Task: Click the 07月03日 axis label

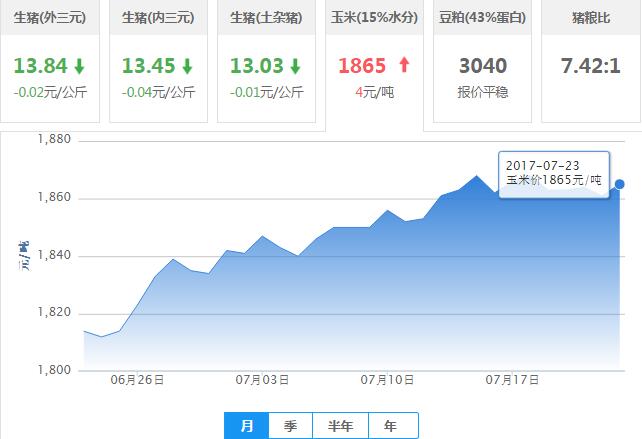Action: click(x=262, y=380)
